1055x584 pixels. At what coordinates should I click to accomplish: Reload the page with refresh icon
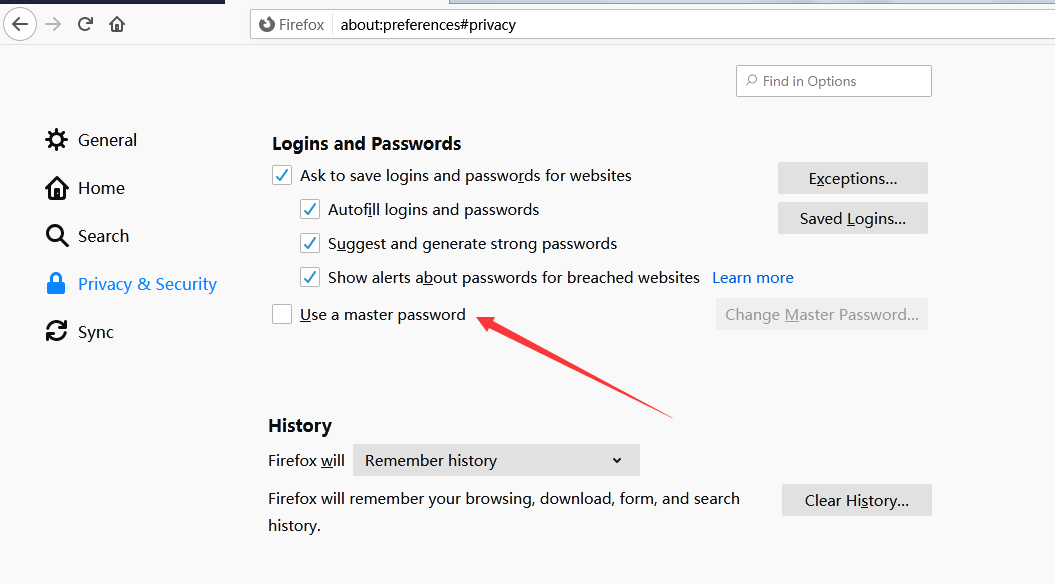coord(85,25)
